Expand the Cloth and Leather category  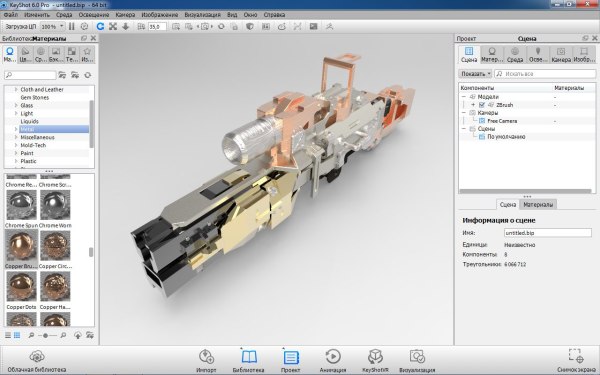click(x=16, y=89)
